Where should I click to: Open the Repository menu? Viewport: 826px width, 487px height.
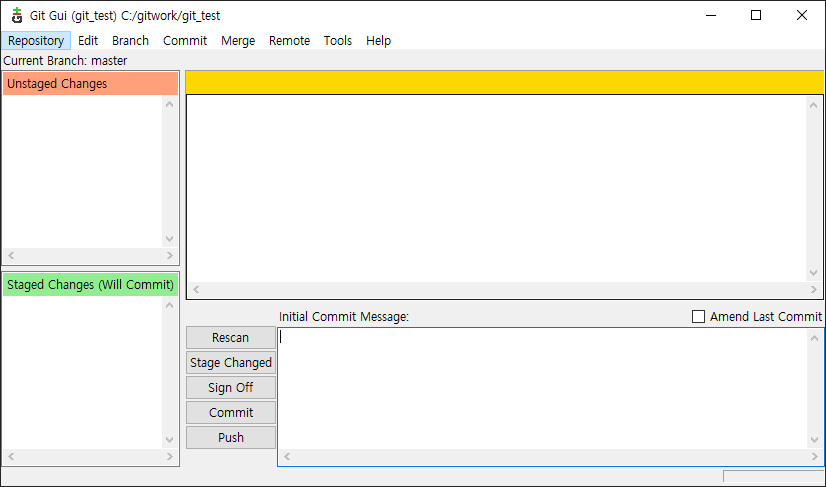click(x=36, y=41)
